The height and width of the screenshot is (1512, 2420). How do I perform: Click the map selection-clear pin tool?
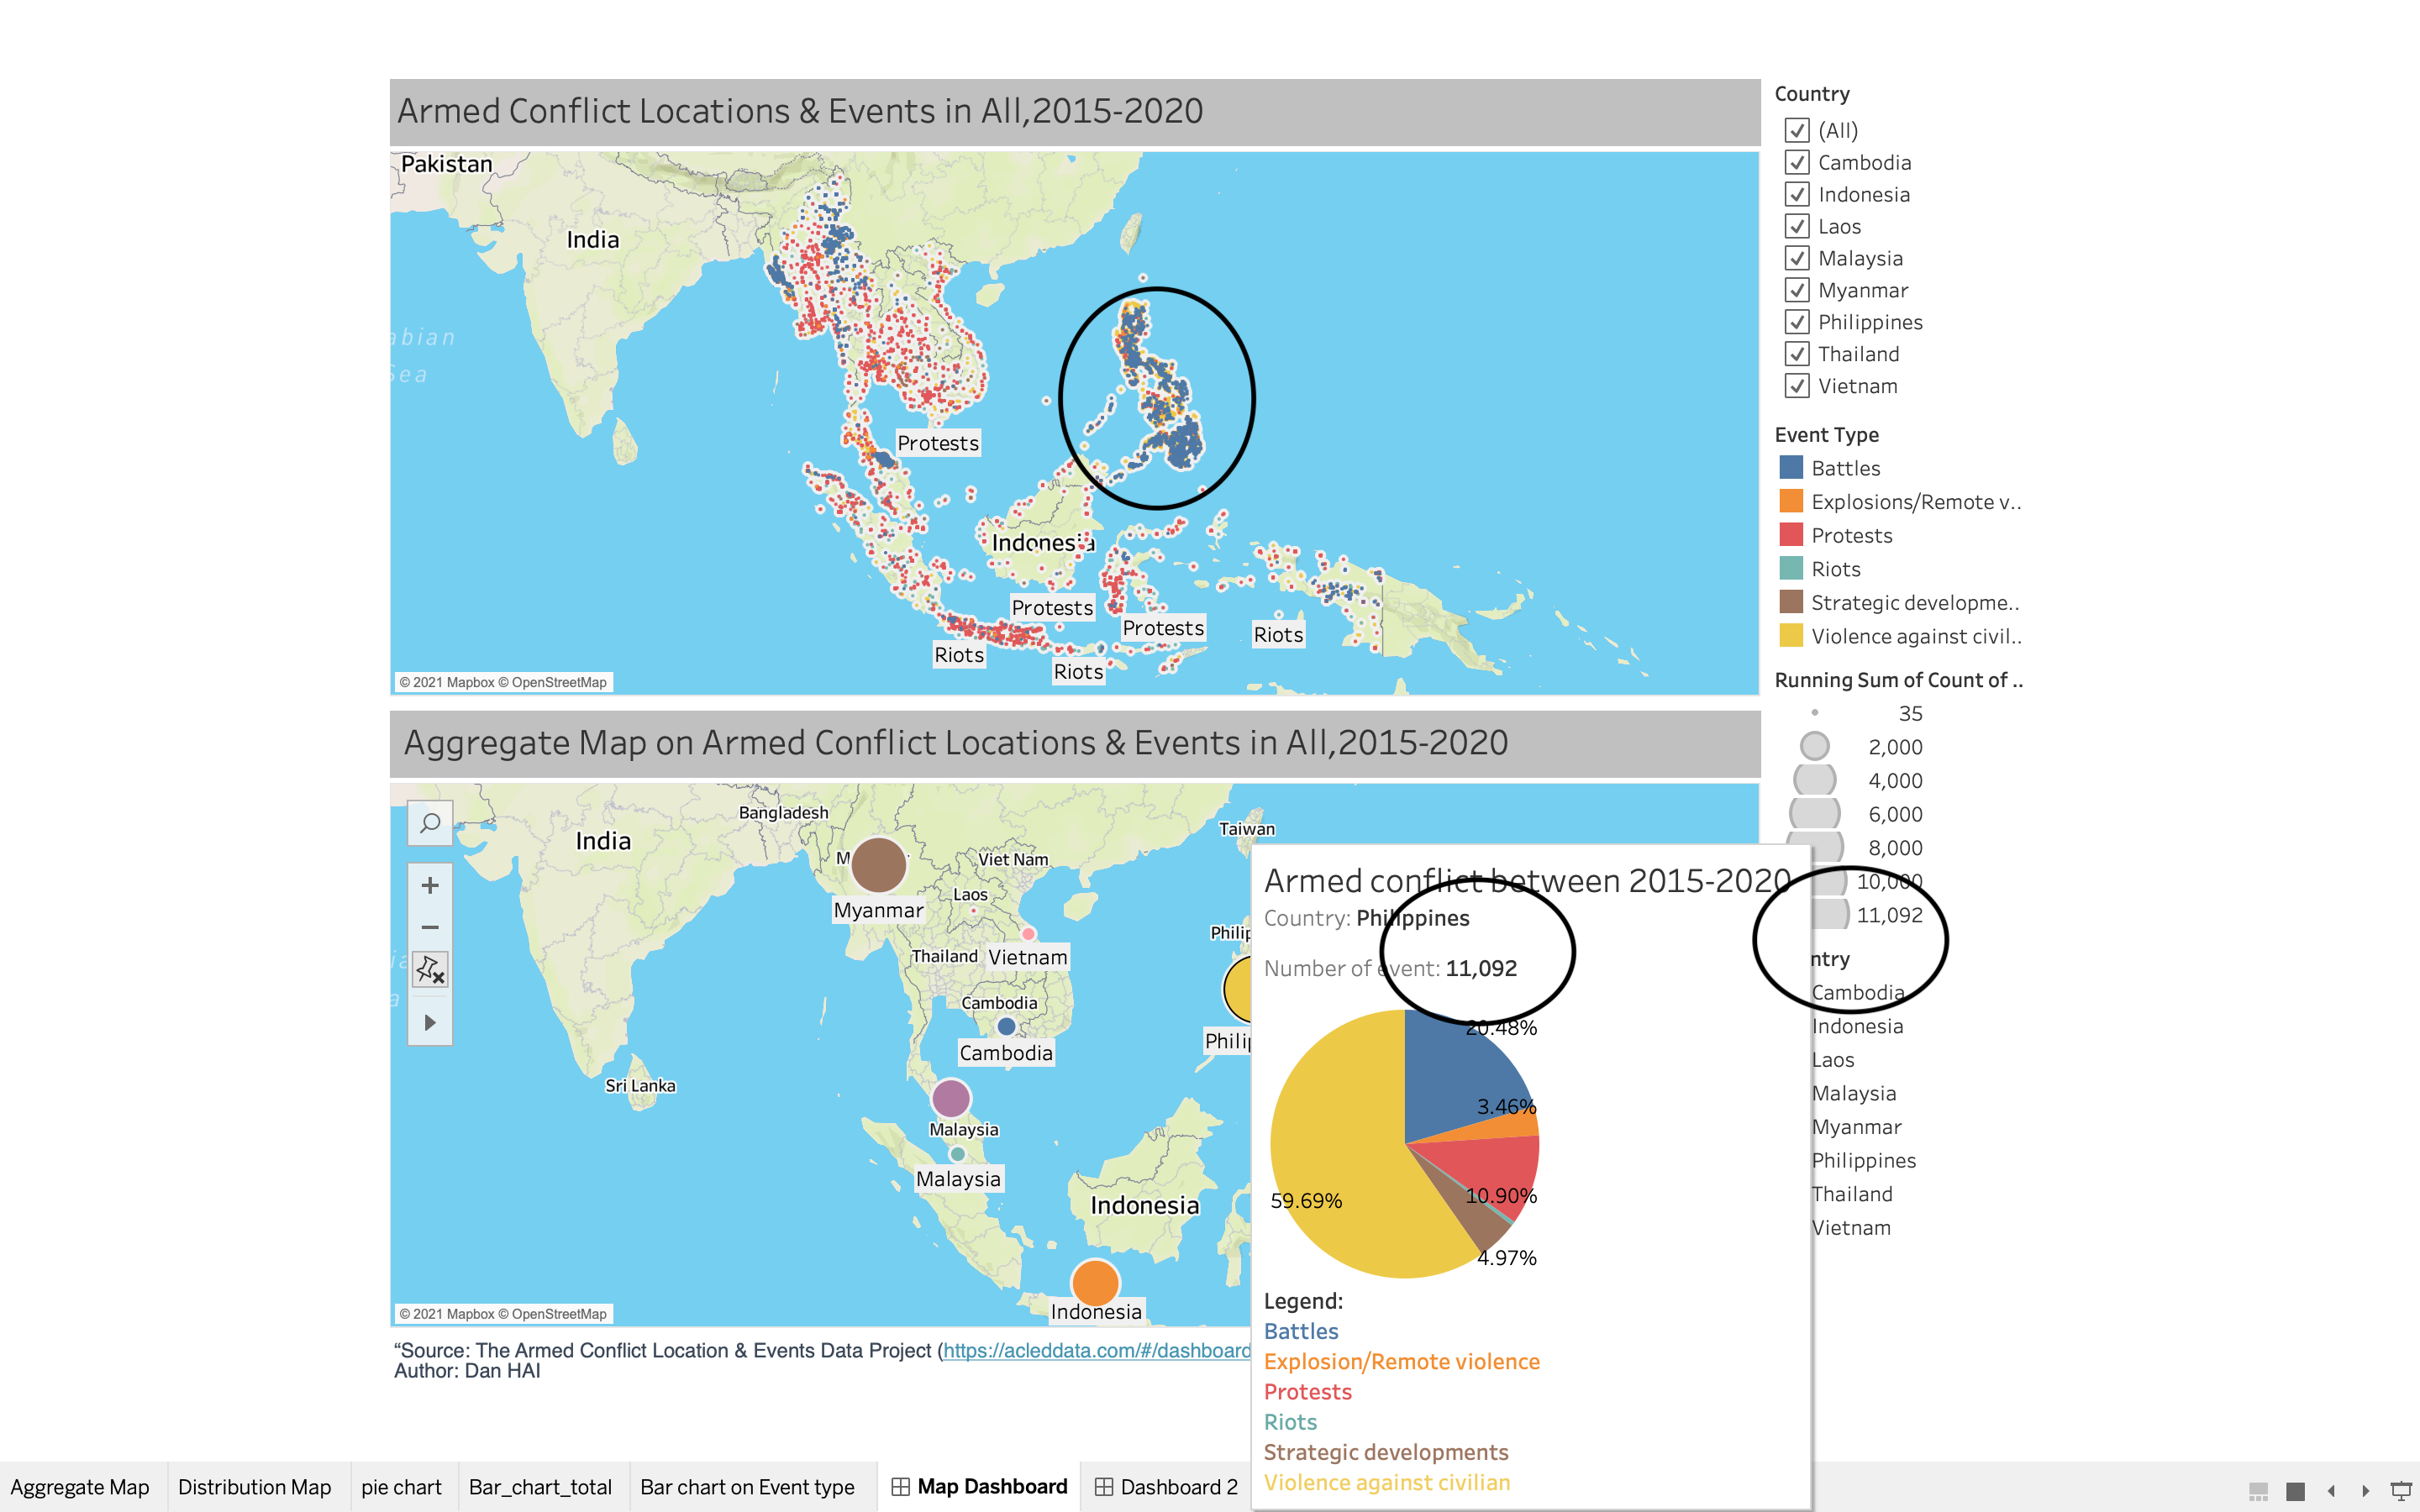430,969
